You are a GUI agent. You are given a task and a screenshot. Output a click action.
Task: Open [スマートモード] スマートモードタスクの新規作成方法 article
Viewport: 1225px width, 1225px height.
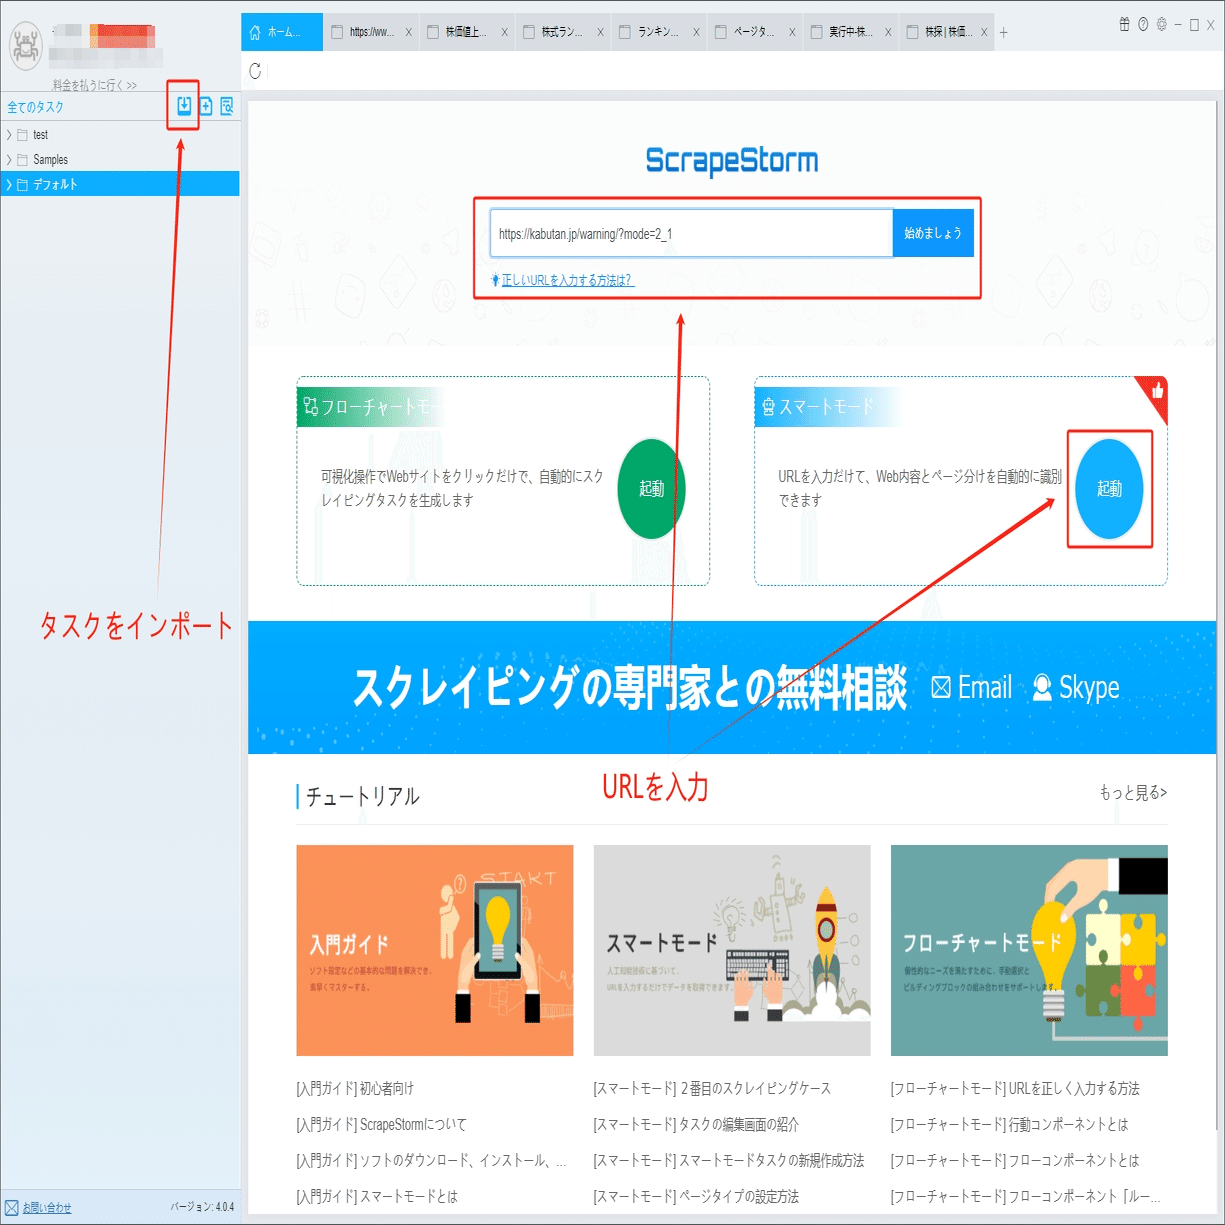tap(729, 1160)
